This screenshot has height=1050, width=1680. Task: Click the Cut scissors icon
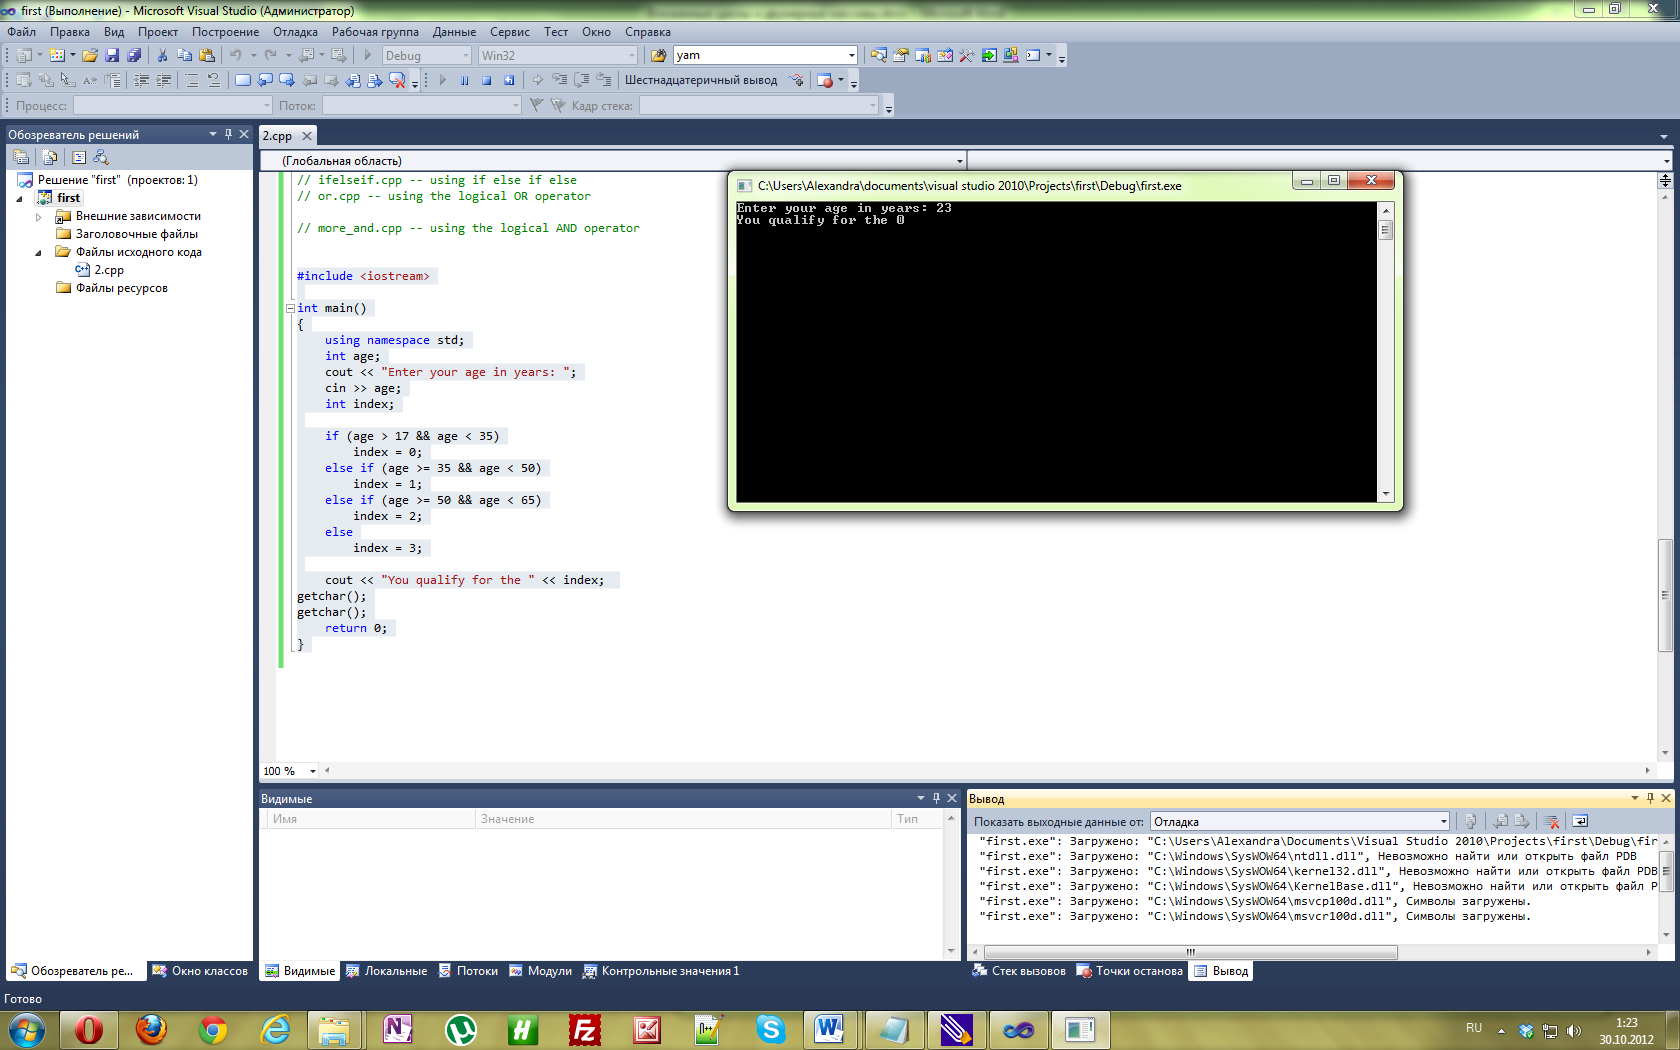tap(162, 55)
